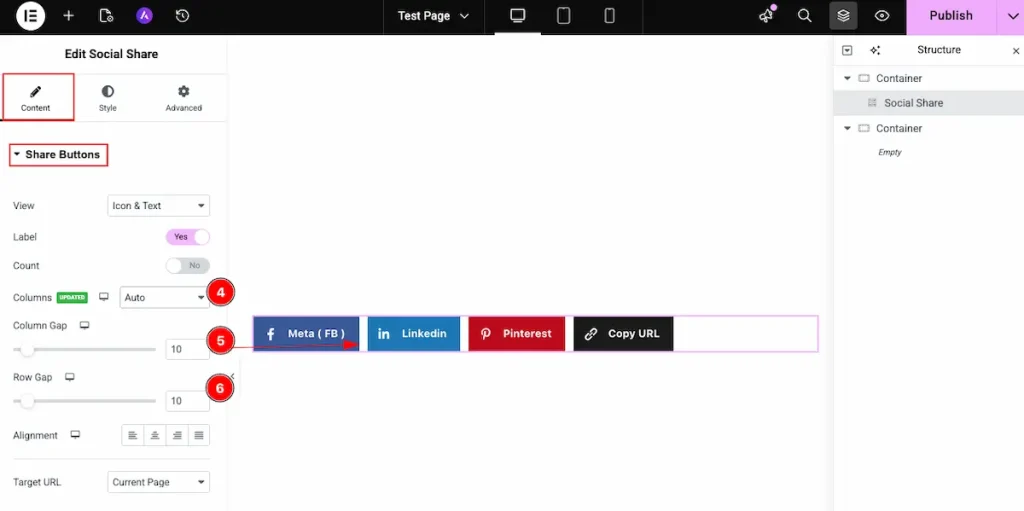The width and height of the screenshot is (1024, 511).
Task: Collapse the first Container in Structure
Action: (847, 78)
